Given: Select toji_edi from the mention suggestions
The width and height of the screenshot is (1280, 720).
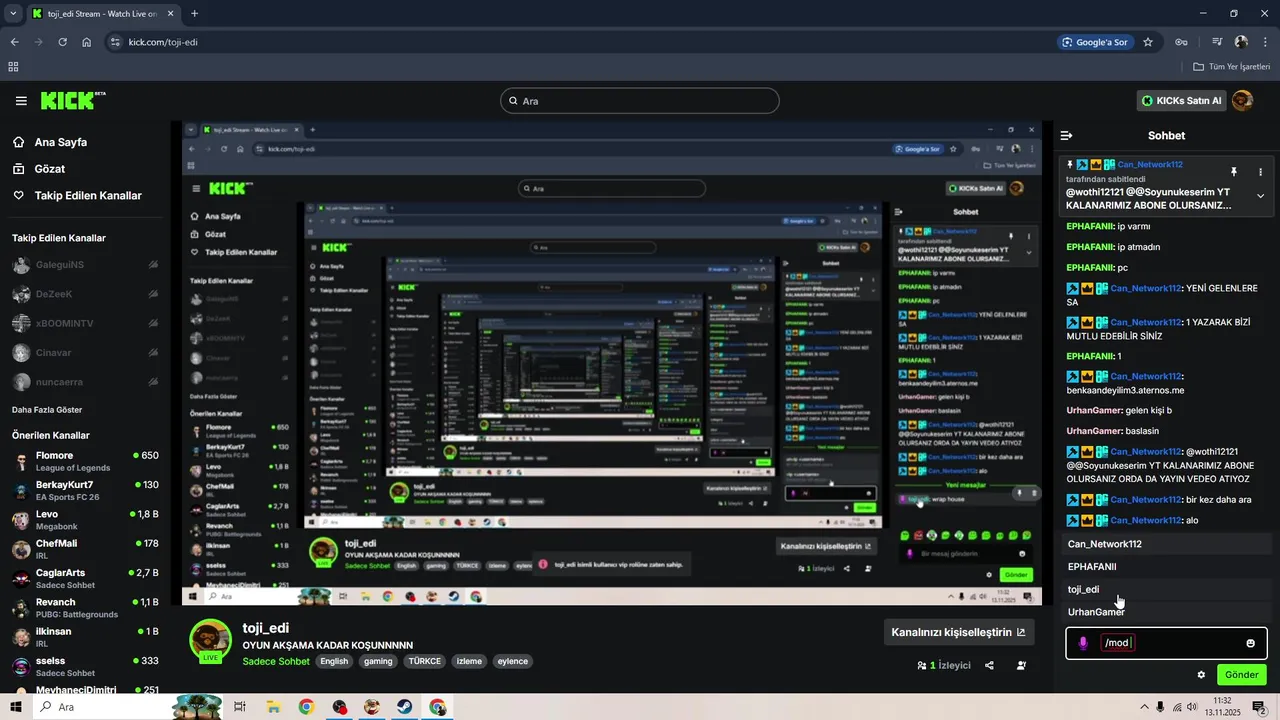Looking at the screenshot, I should pos(1166,589).
